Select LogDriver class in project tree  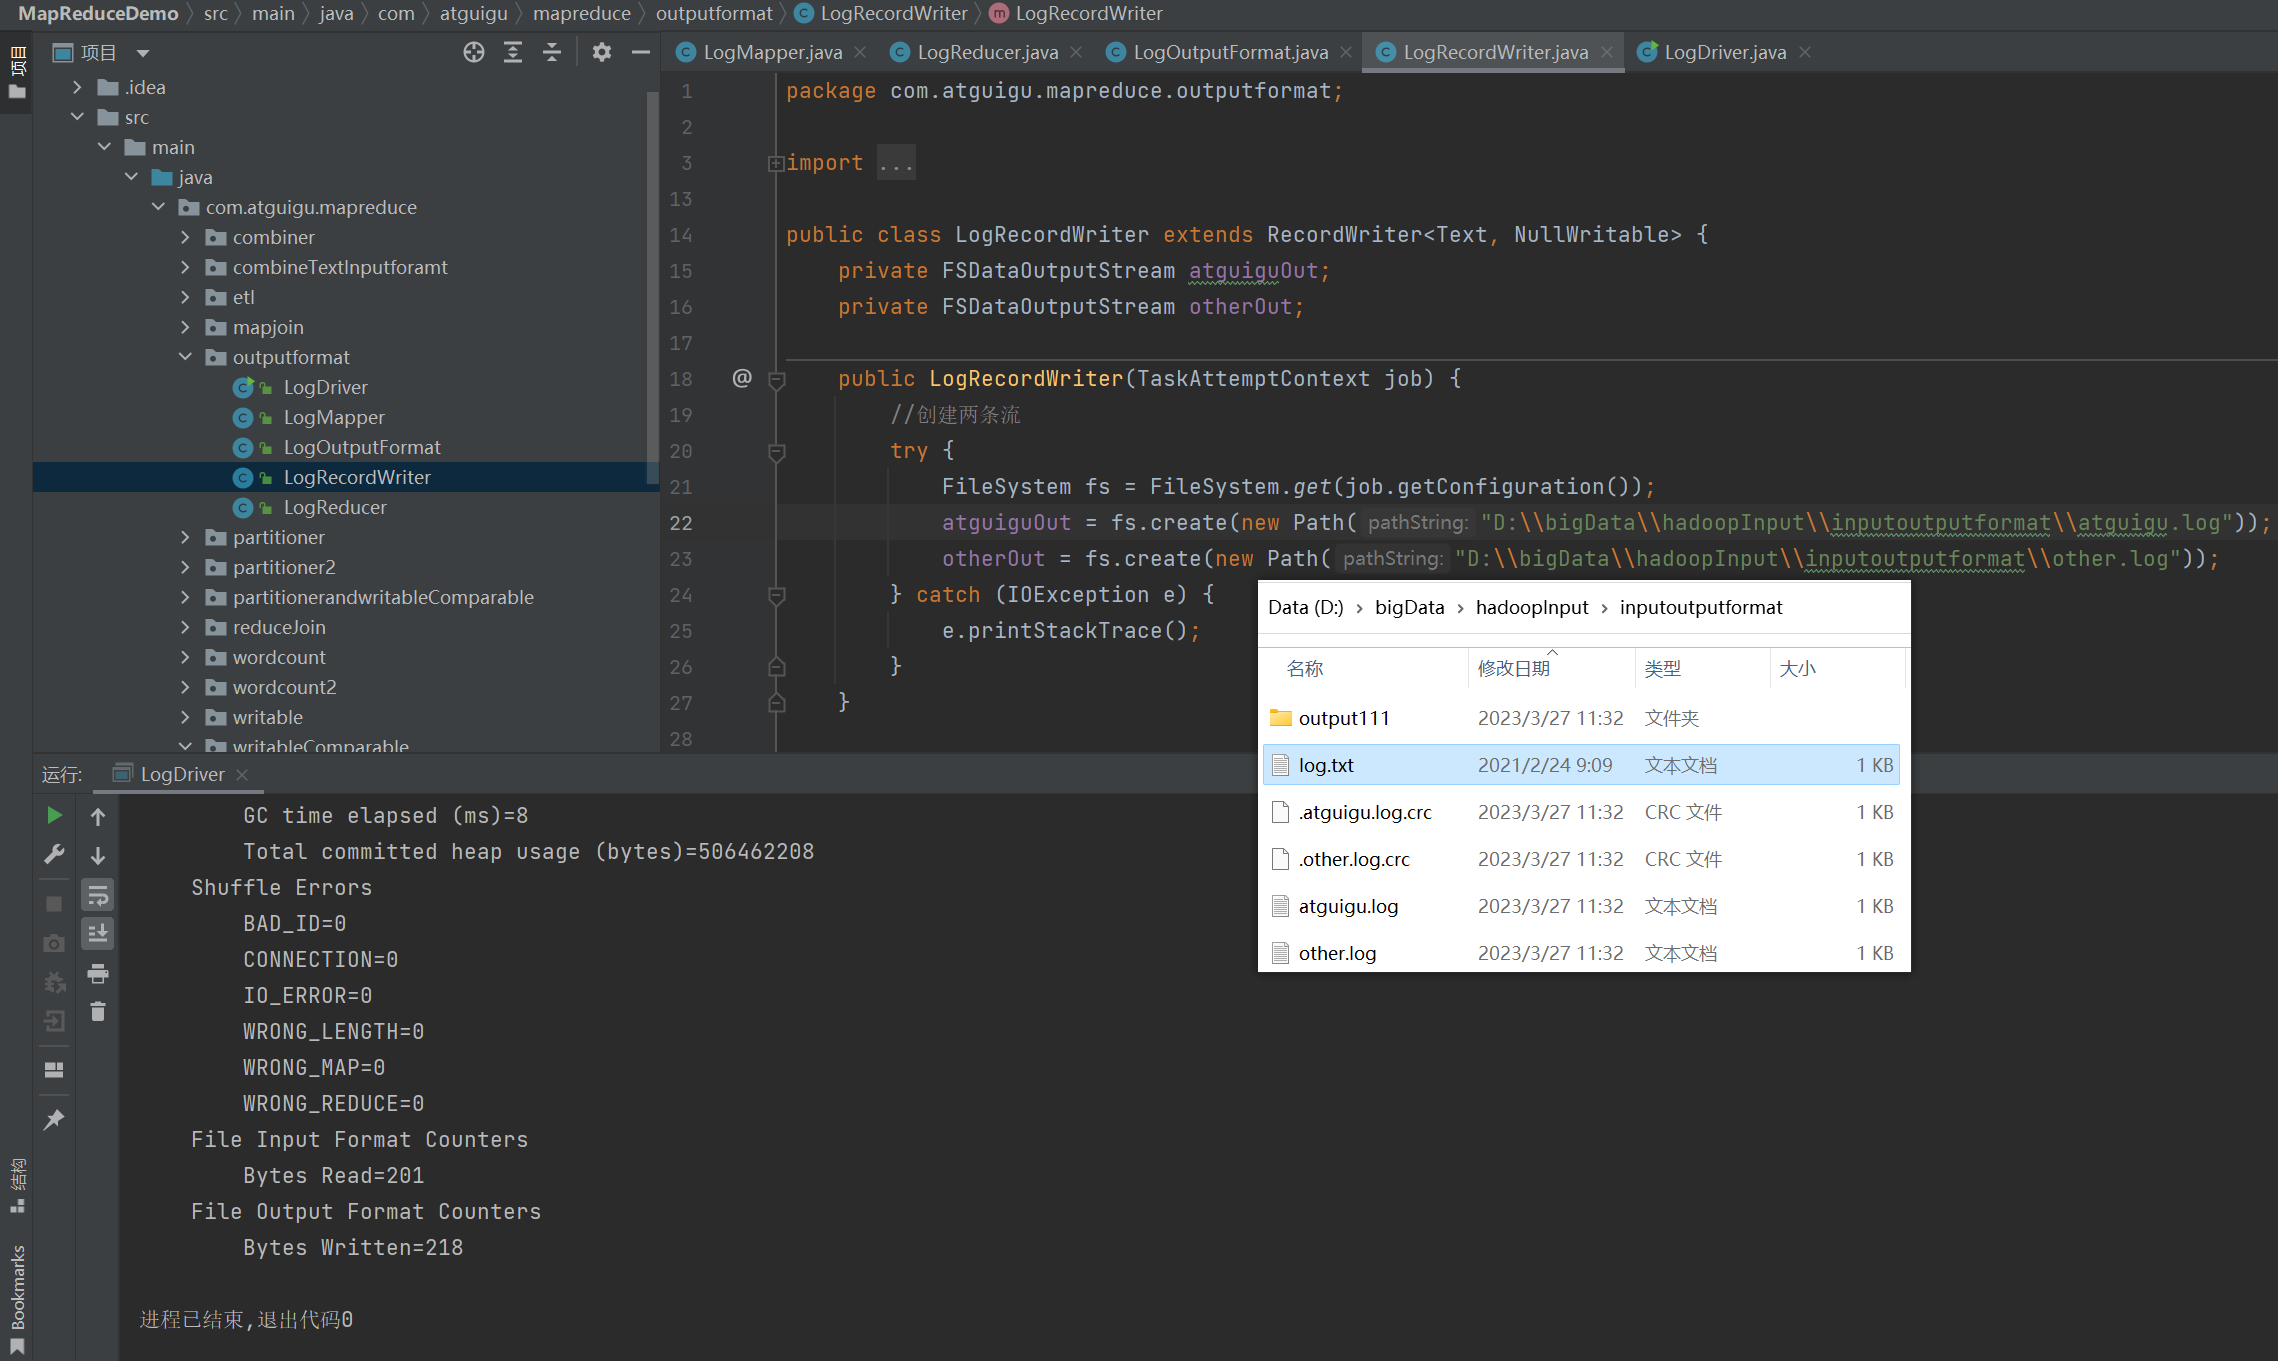click(x=325, y=387)
